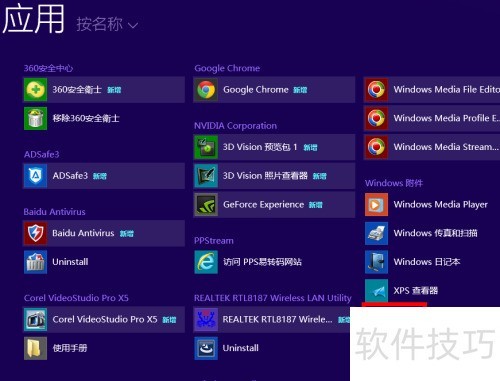The width and height of the screenshot is (500, 381).
Task: Click the ADSafe3 tile label
Action: click(70, 176)
